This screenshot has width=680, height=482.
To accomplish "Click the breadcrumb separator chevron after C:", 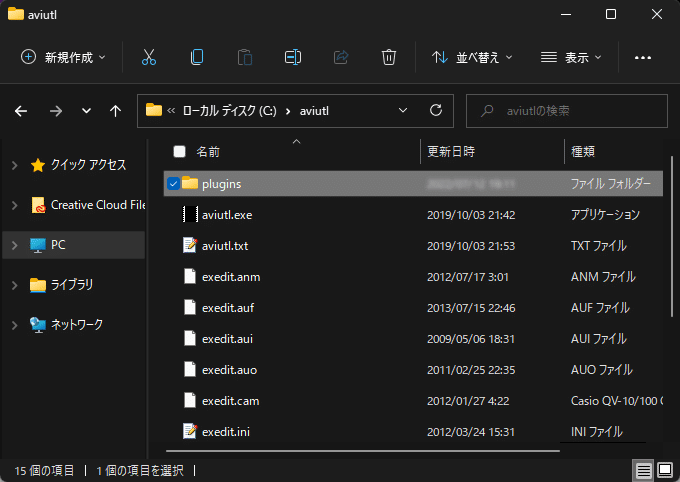I will (288, 111).
